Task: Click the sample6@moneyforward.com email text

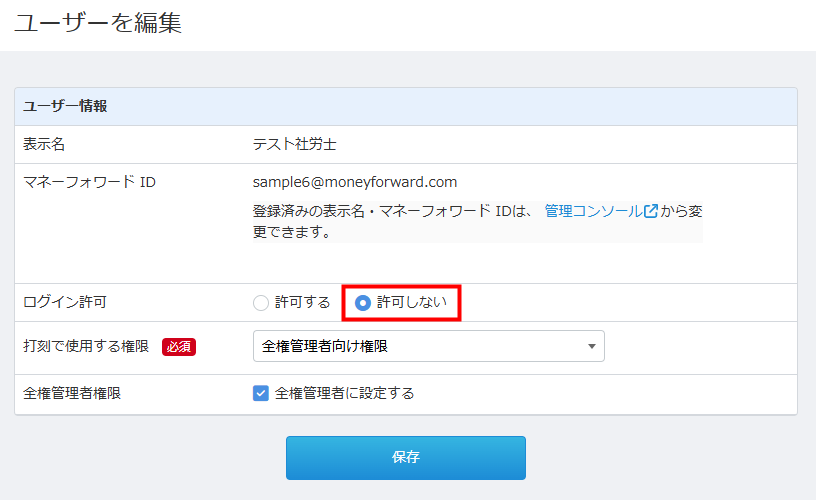Action: (x=355, y=182)
